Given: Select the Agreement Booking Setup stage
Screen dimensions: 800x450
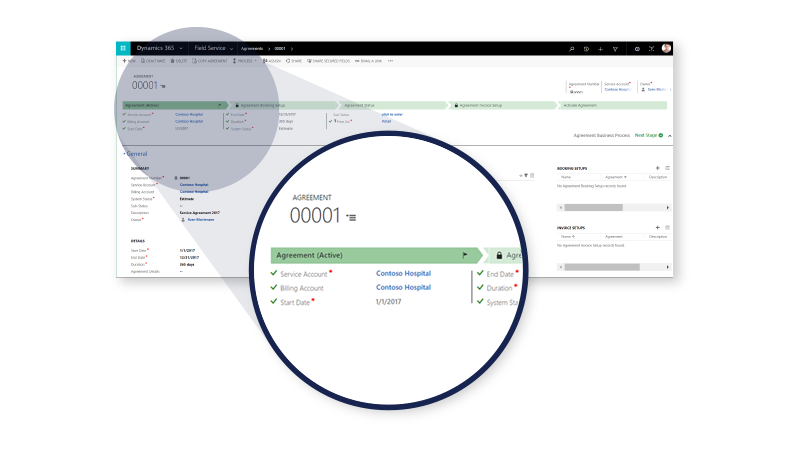Looking at the screenshot, I should point(283,105).
